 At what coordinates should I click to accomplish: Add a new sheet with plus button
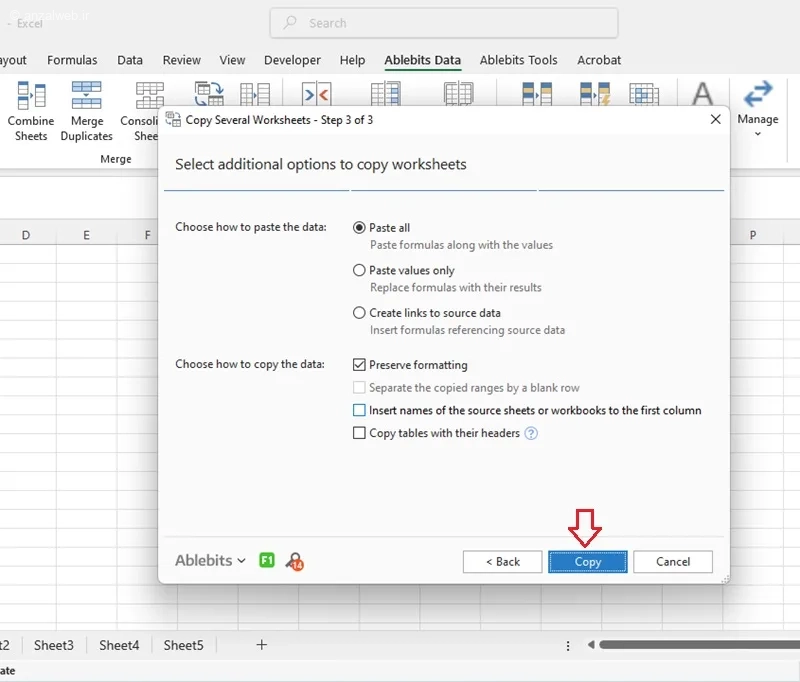[262, 645]
